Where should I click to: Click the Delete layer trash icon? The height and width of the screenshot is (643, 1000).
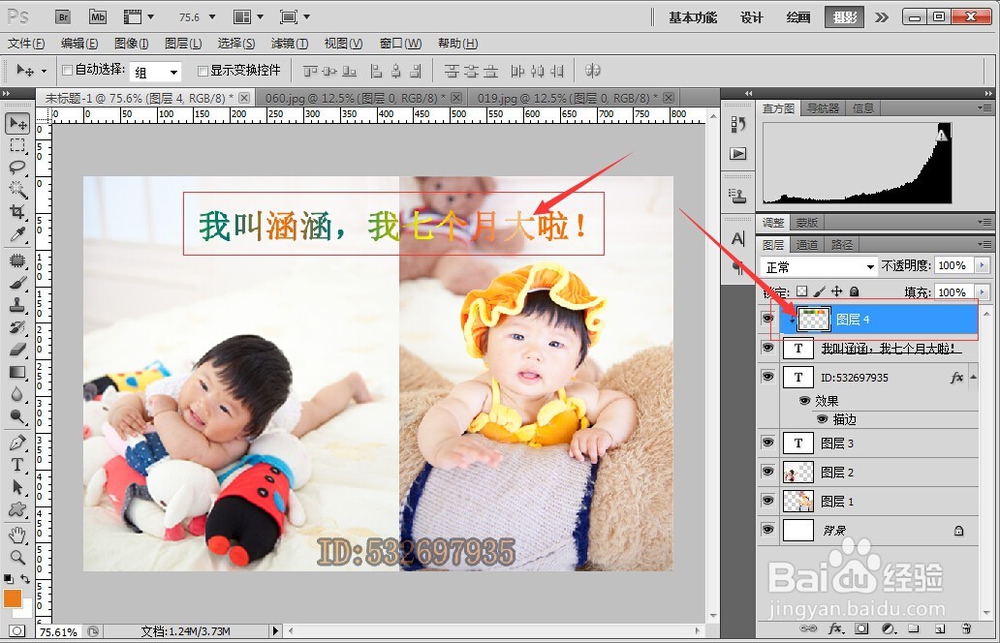(x=966, y=628)
